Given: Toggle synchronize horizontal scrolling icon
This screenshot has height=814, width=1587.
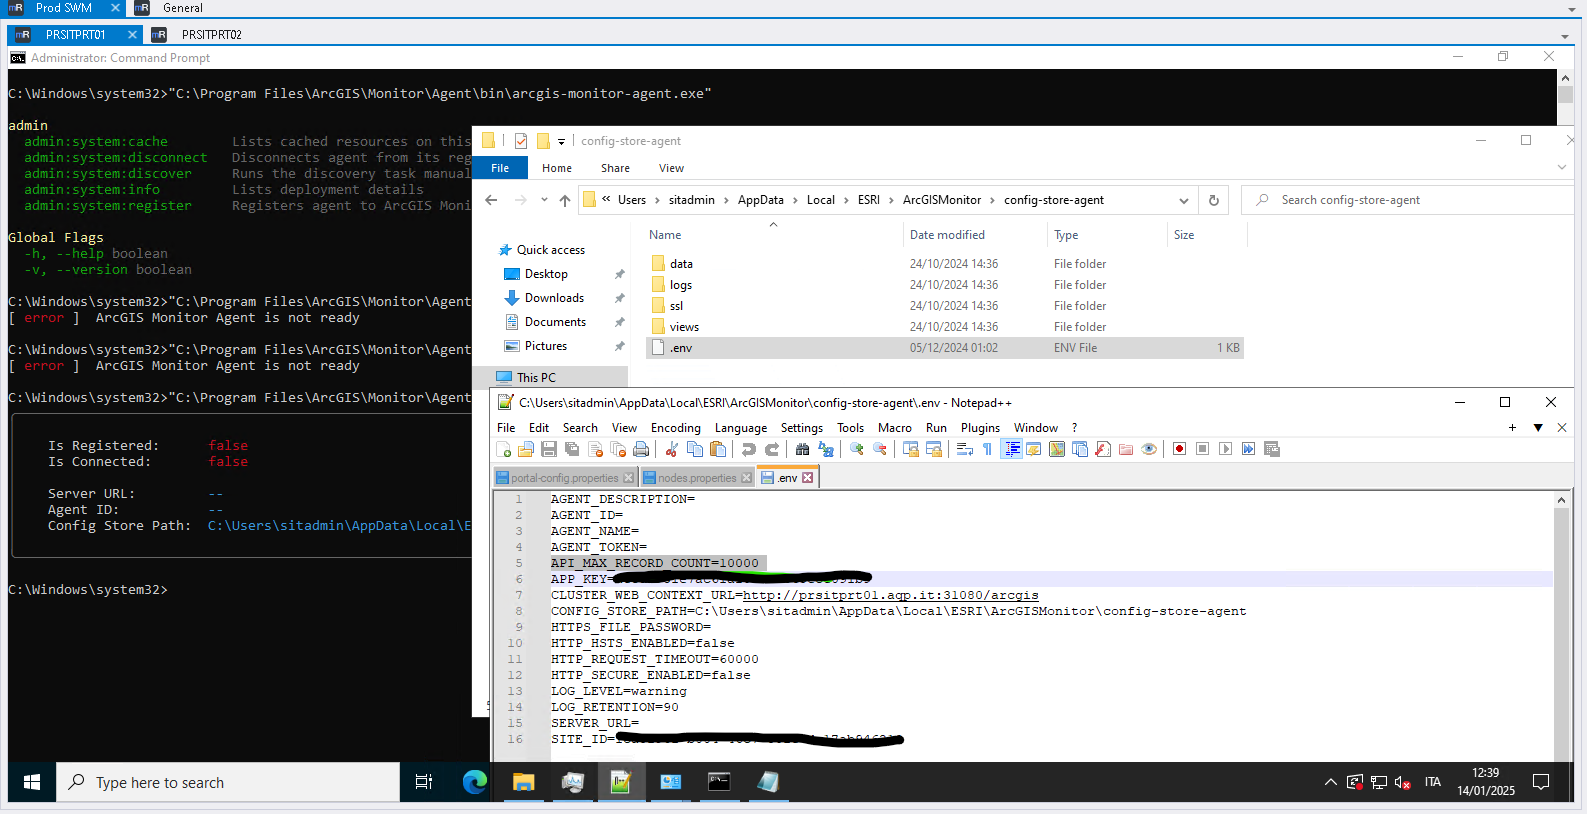Looking at the screenshot, I should [934, 450].
